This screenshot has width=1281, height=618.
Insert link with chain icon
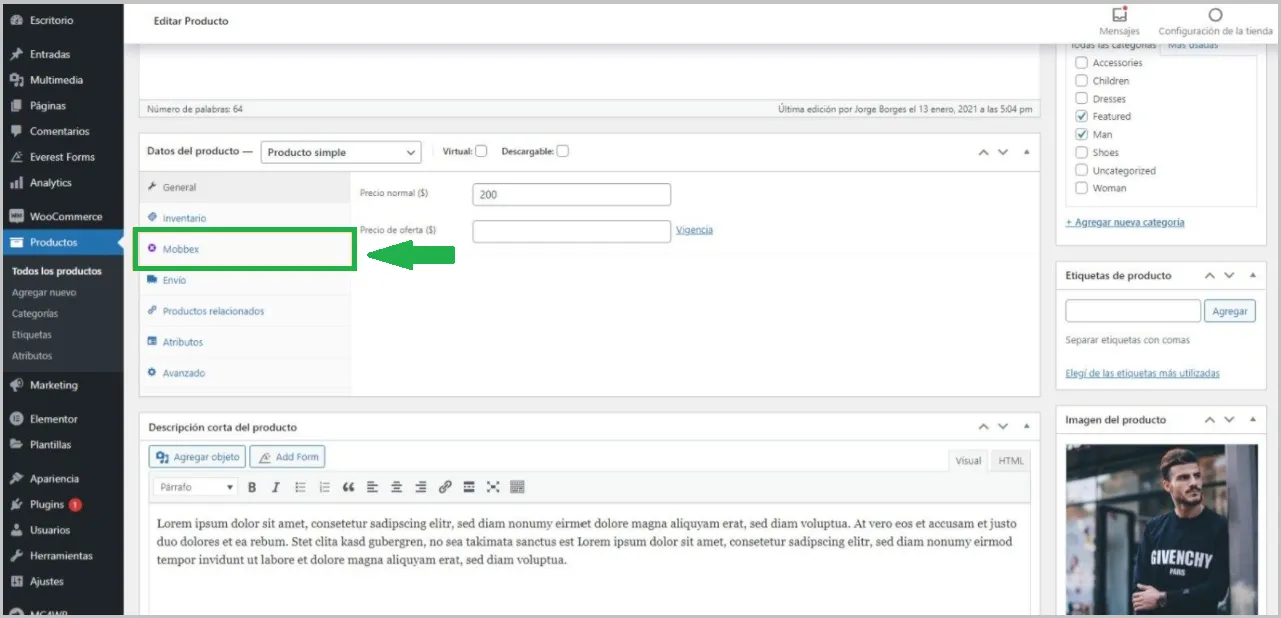(x=445, y=487)
